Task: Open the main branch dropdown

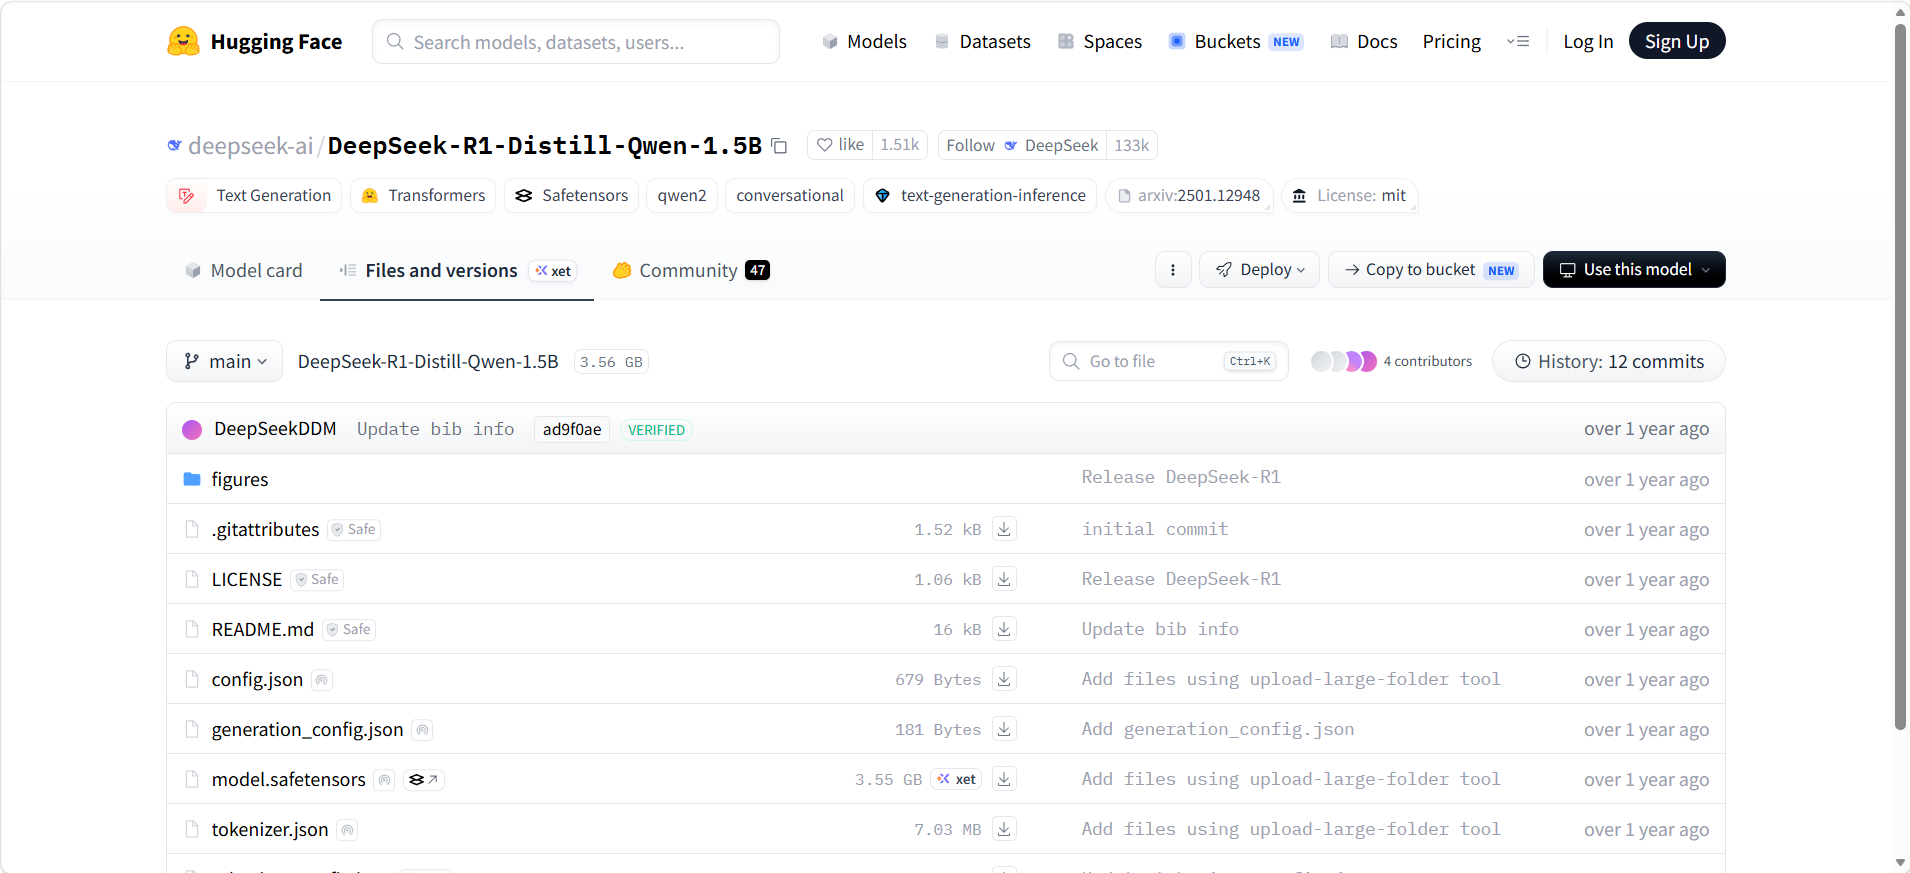Action: click(x=225, y=361)
